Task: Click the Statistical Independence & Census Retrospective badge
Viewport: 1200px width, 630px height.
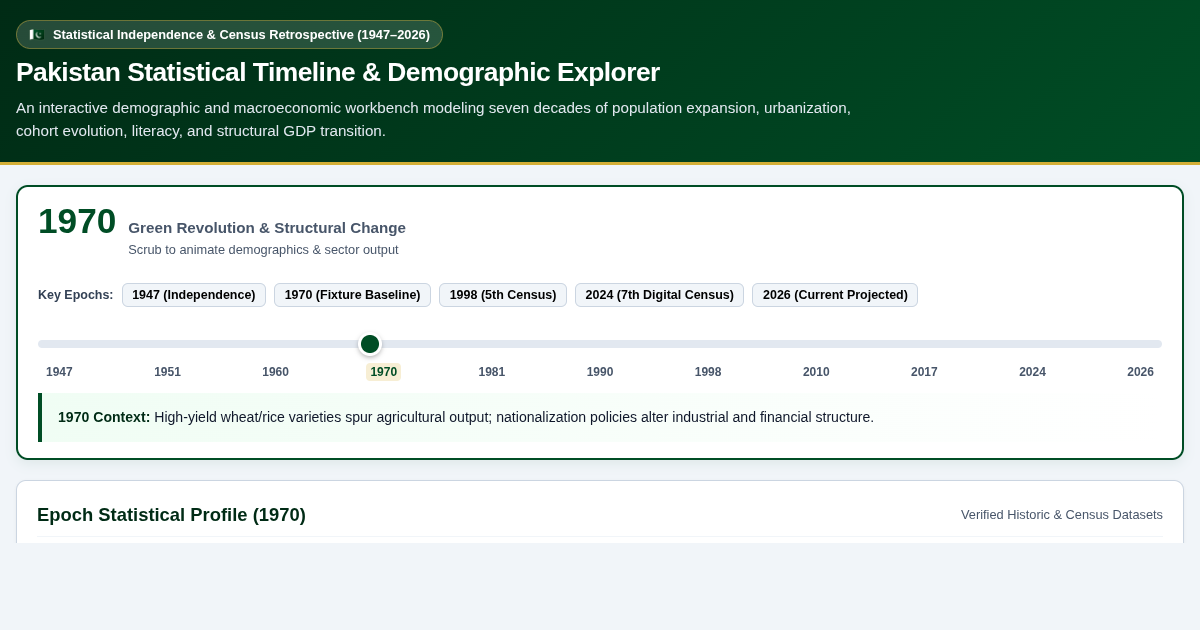Action: 229,34
